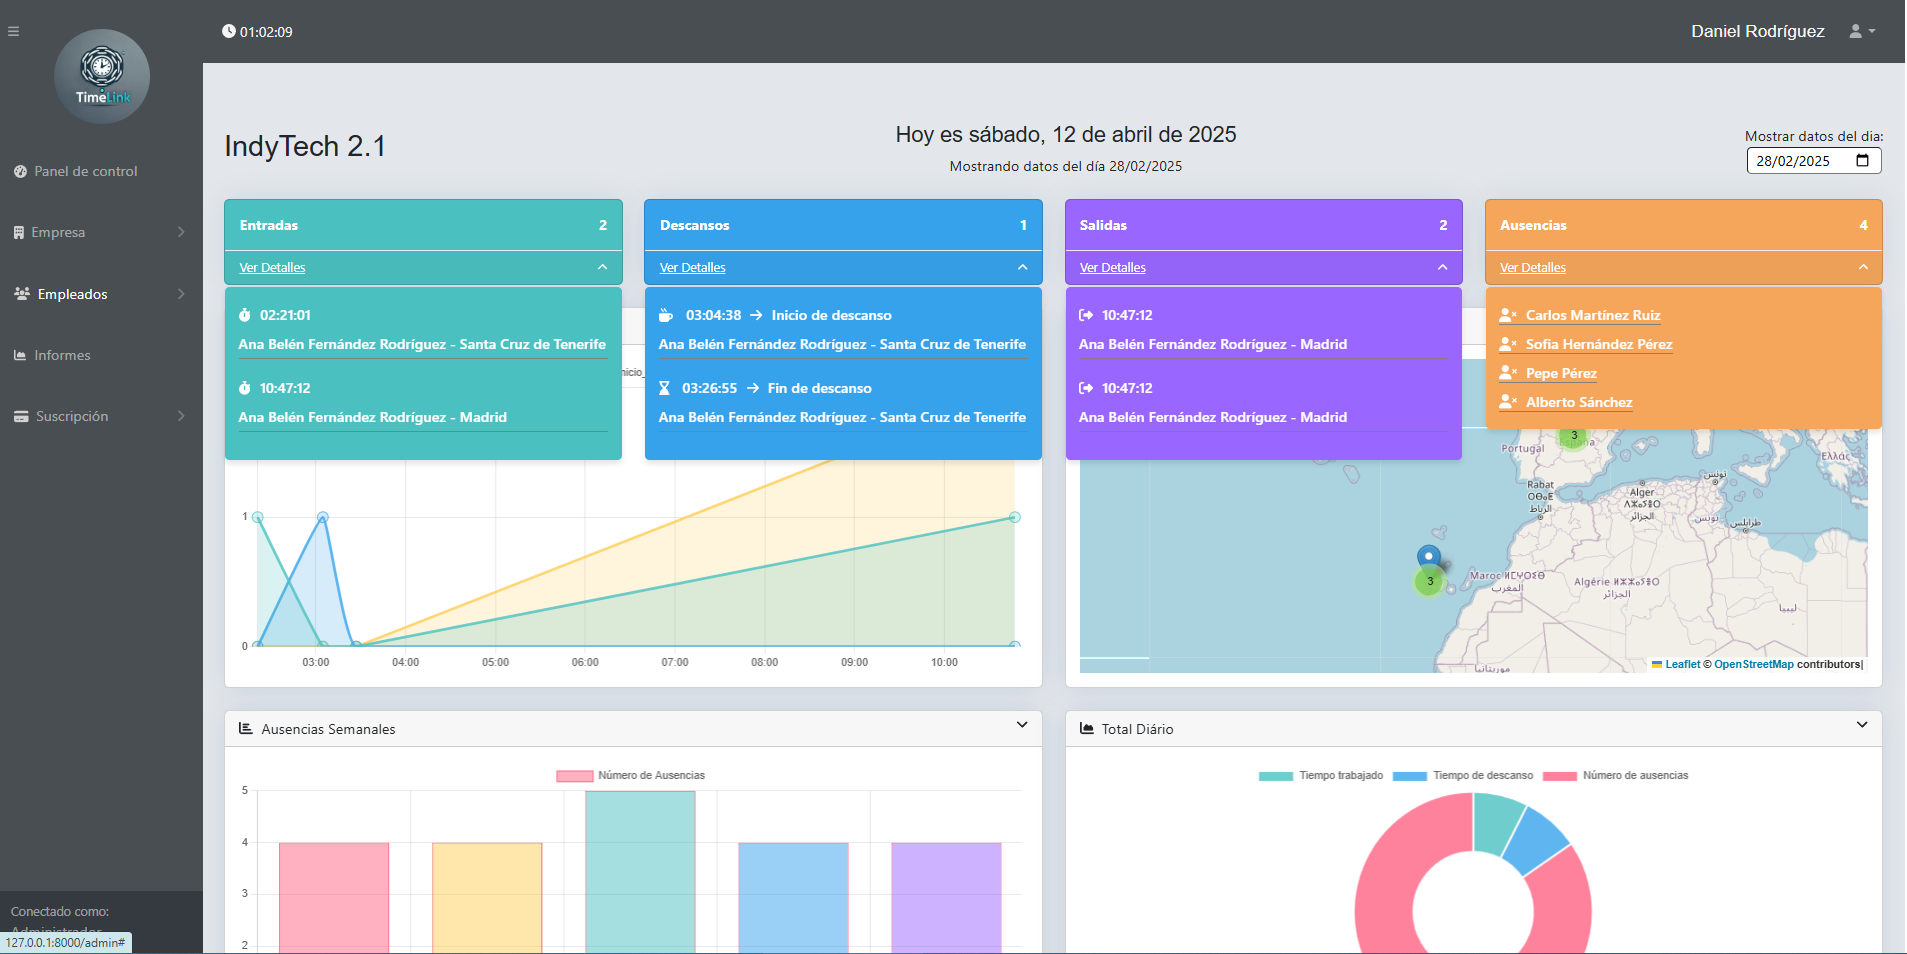This screenshot has width=1907, height=954.
Task: Click the Panel de control dashboard icon
Action: tap(20, 171)
